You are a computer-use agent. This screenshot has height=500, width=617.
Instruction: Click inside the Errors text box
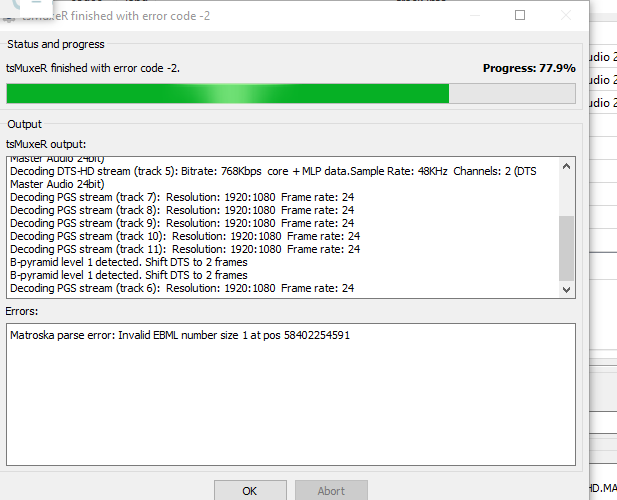coord(291,395)
